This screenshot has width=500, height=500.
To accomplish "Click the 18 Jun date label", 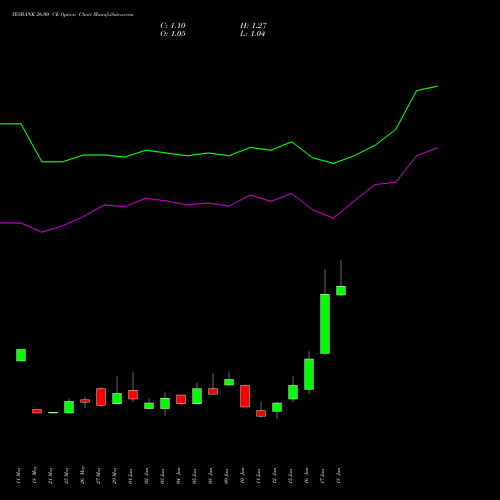I will (x=339, y=476).
